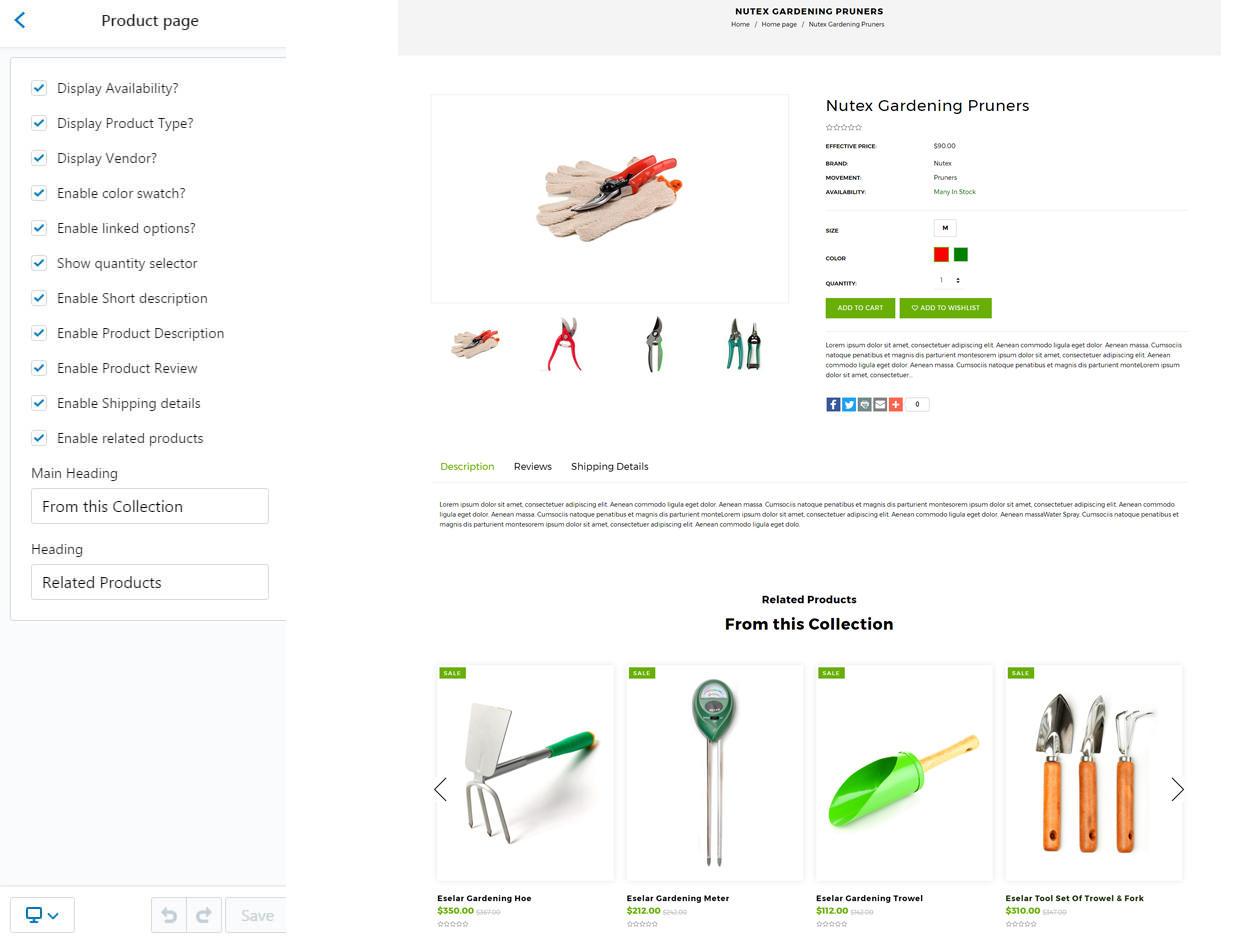Click the orange plus share icon
Viewport: 1246px width, 942px height.
[x=896, y=405]
